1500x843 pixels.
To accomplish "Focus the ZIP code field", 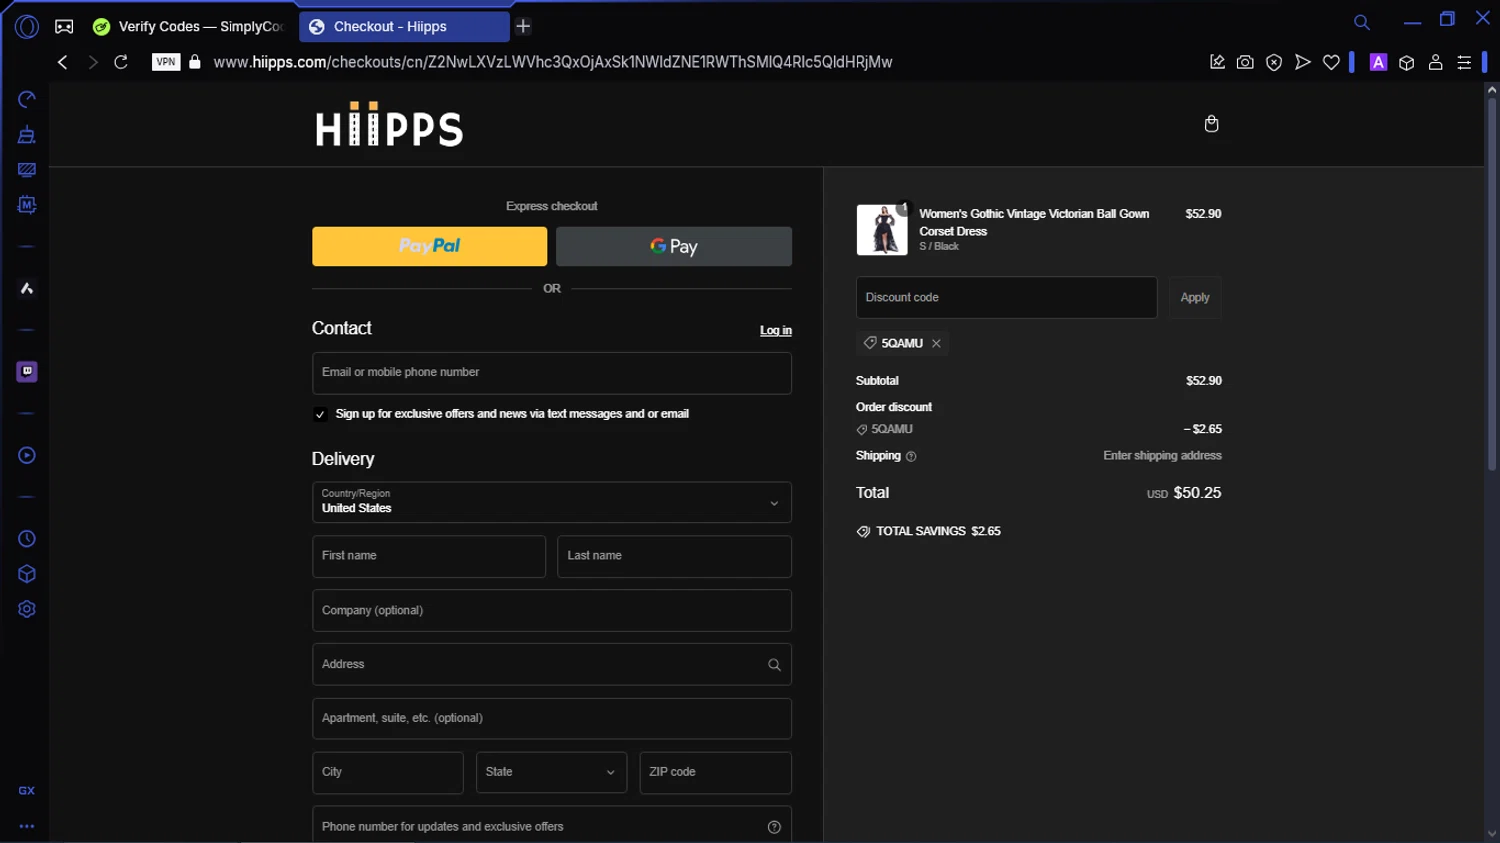I will pyautogui.click(x=716, y=773).
